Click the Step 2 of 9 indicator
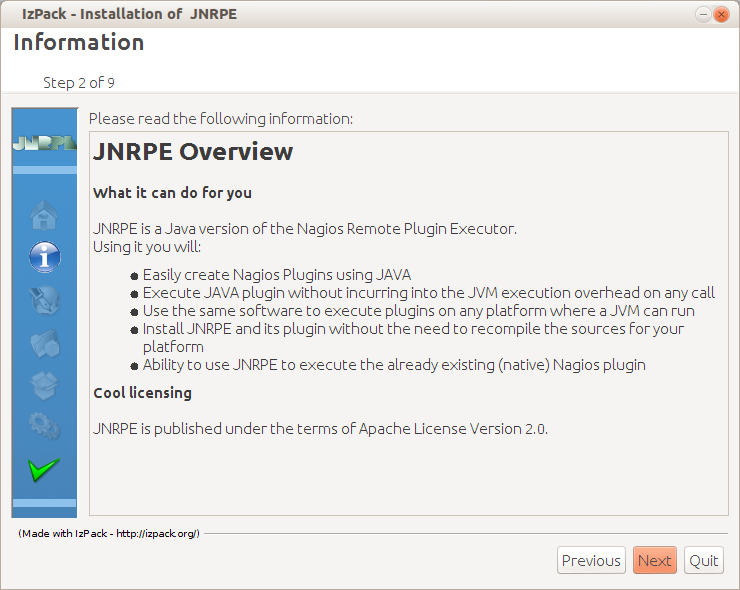The height and width of the screenshot is (590, 740). pos(79,83)
